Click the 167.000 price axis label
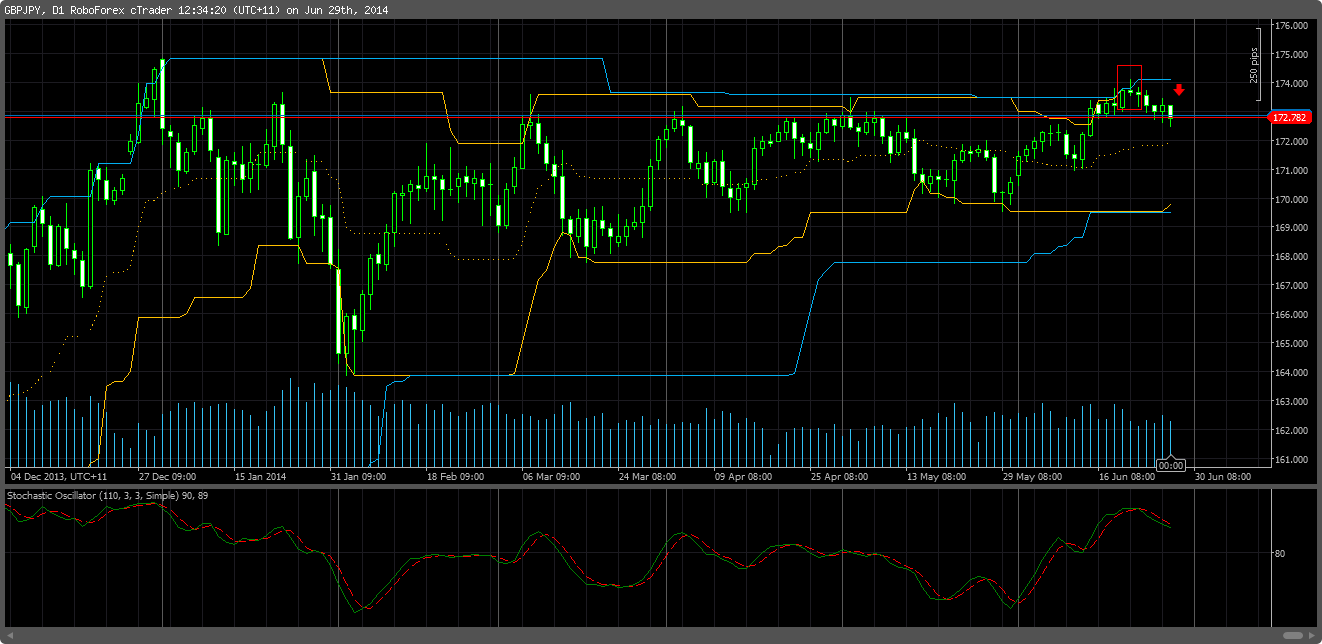 point(1290,285)
